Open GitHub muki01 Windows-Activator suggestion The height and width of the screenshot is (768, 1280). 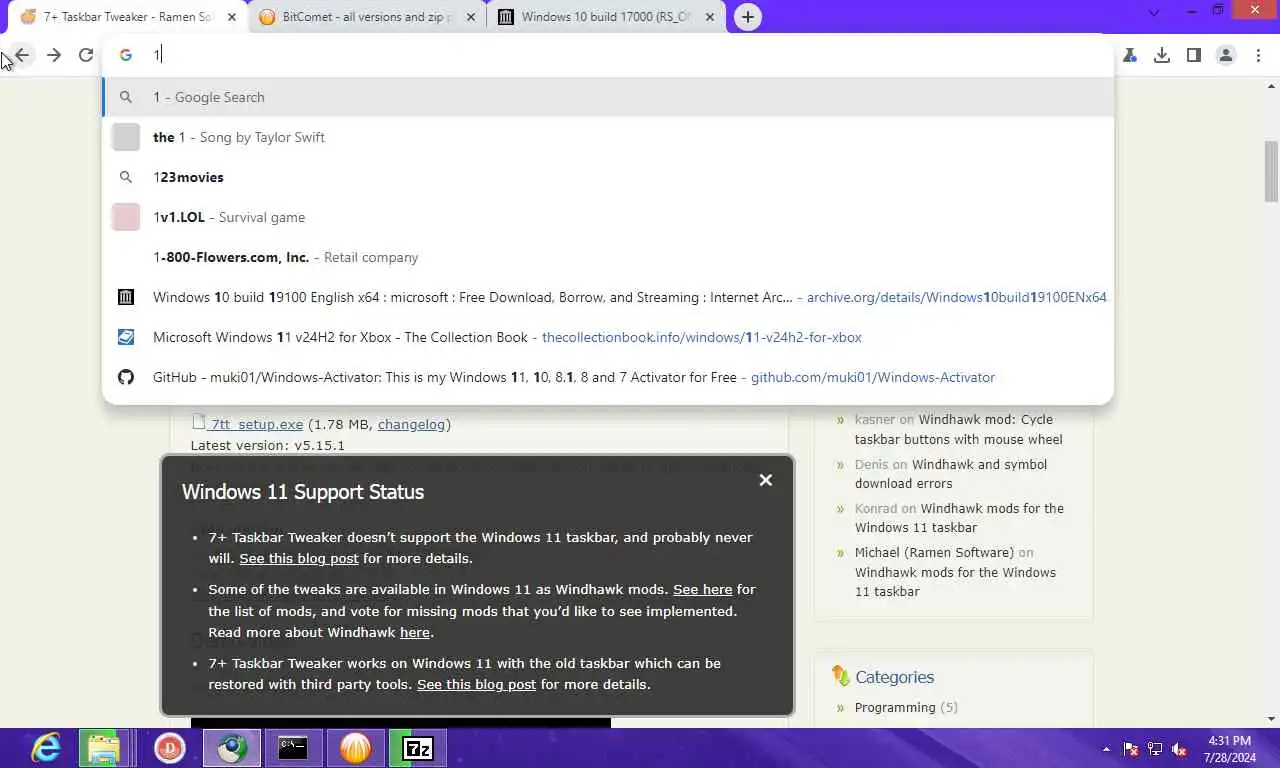click(608, 377)
